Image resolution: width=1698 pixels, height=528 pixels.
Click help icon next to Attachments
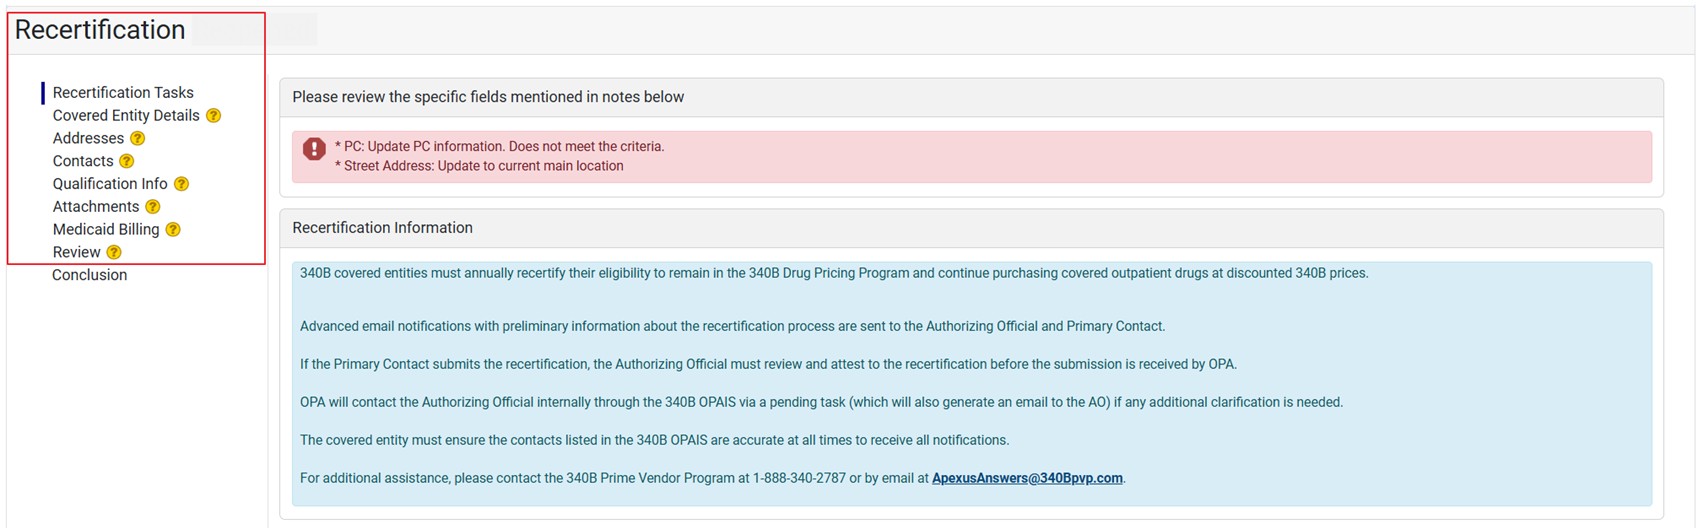click(x=153, y=207)
